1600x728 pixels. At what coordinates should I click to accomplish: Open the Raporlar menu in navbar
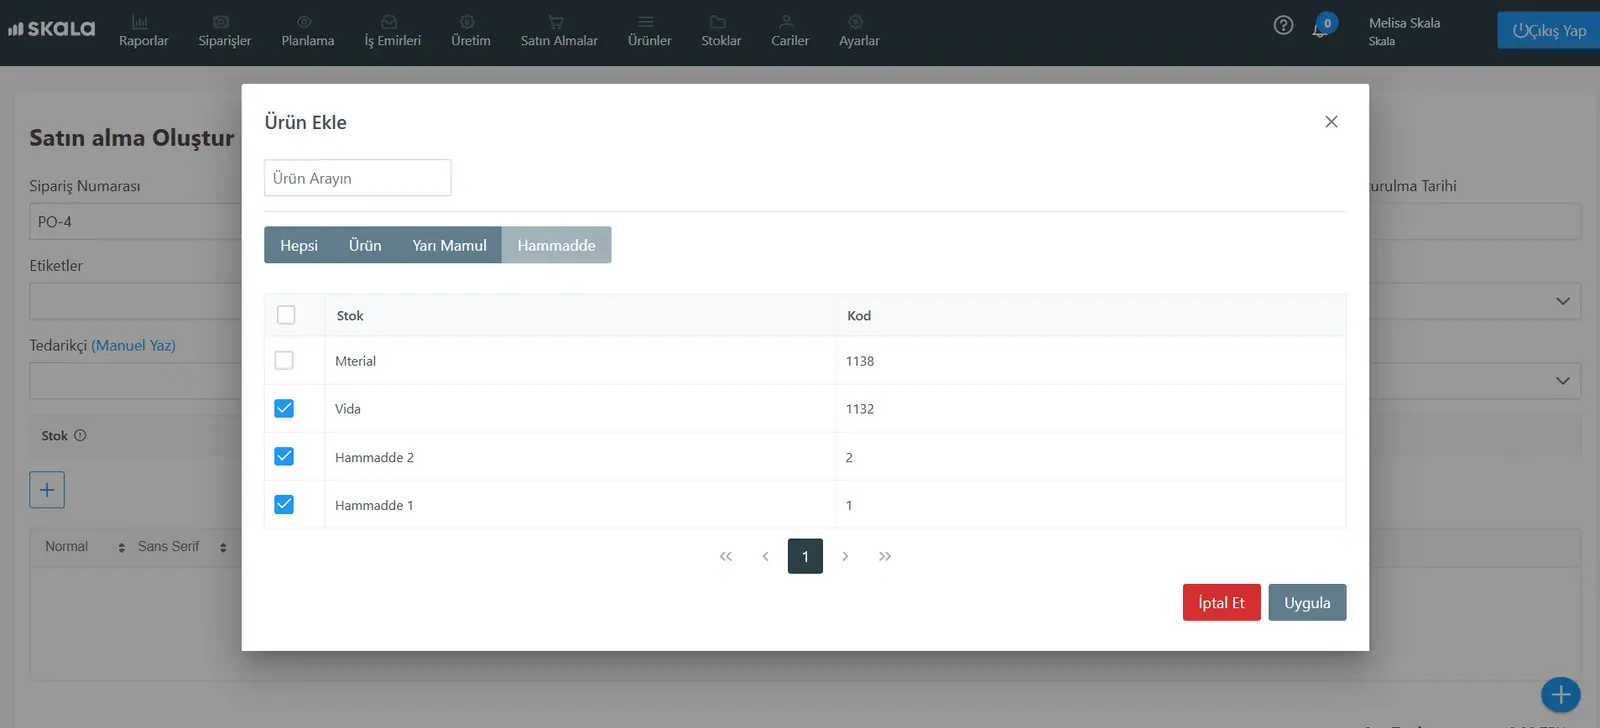143,31
